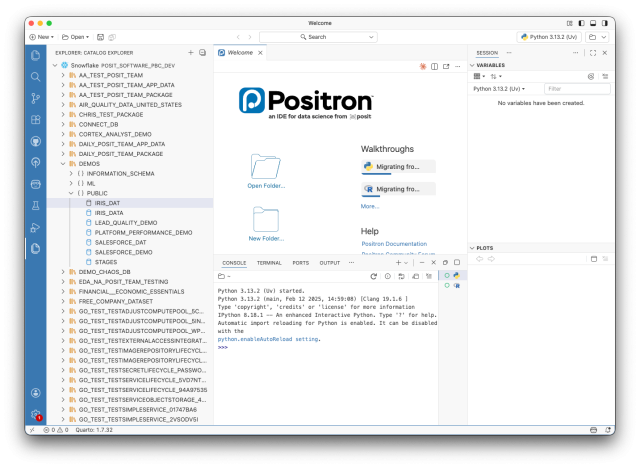Viewport: 640px width, 468px height.
Task: Switch to the Terminal tab
Action: [x=269, y=263]
